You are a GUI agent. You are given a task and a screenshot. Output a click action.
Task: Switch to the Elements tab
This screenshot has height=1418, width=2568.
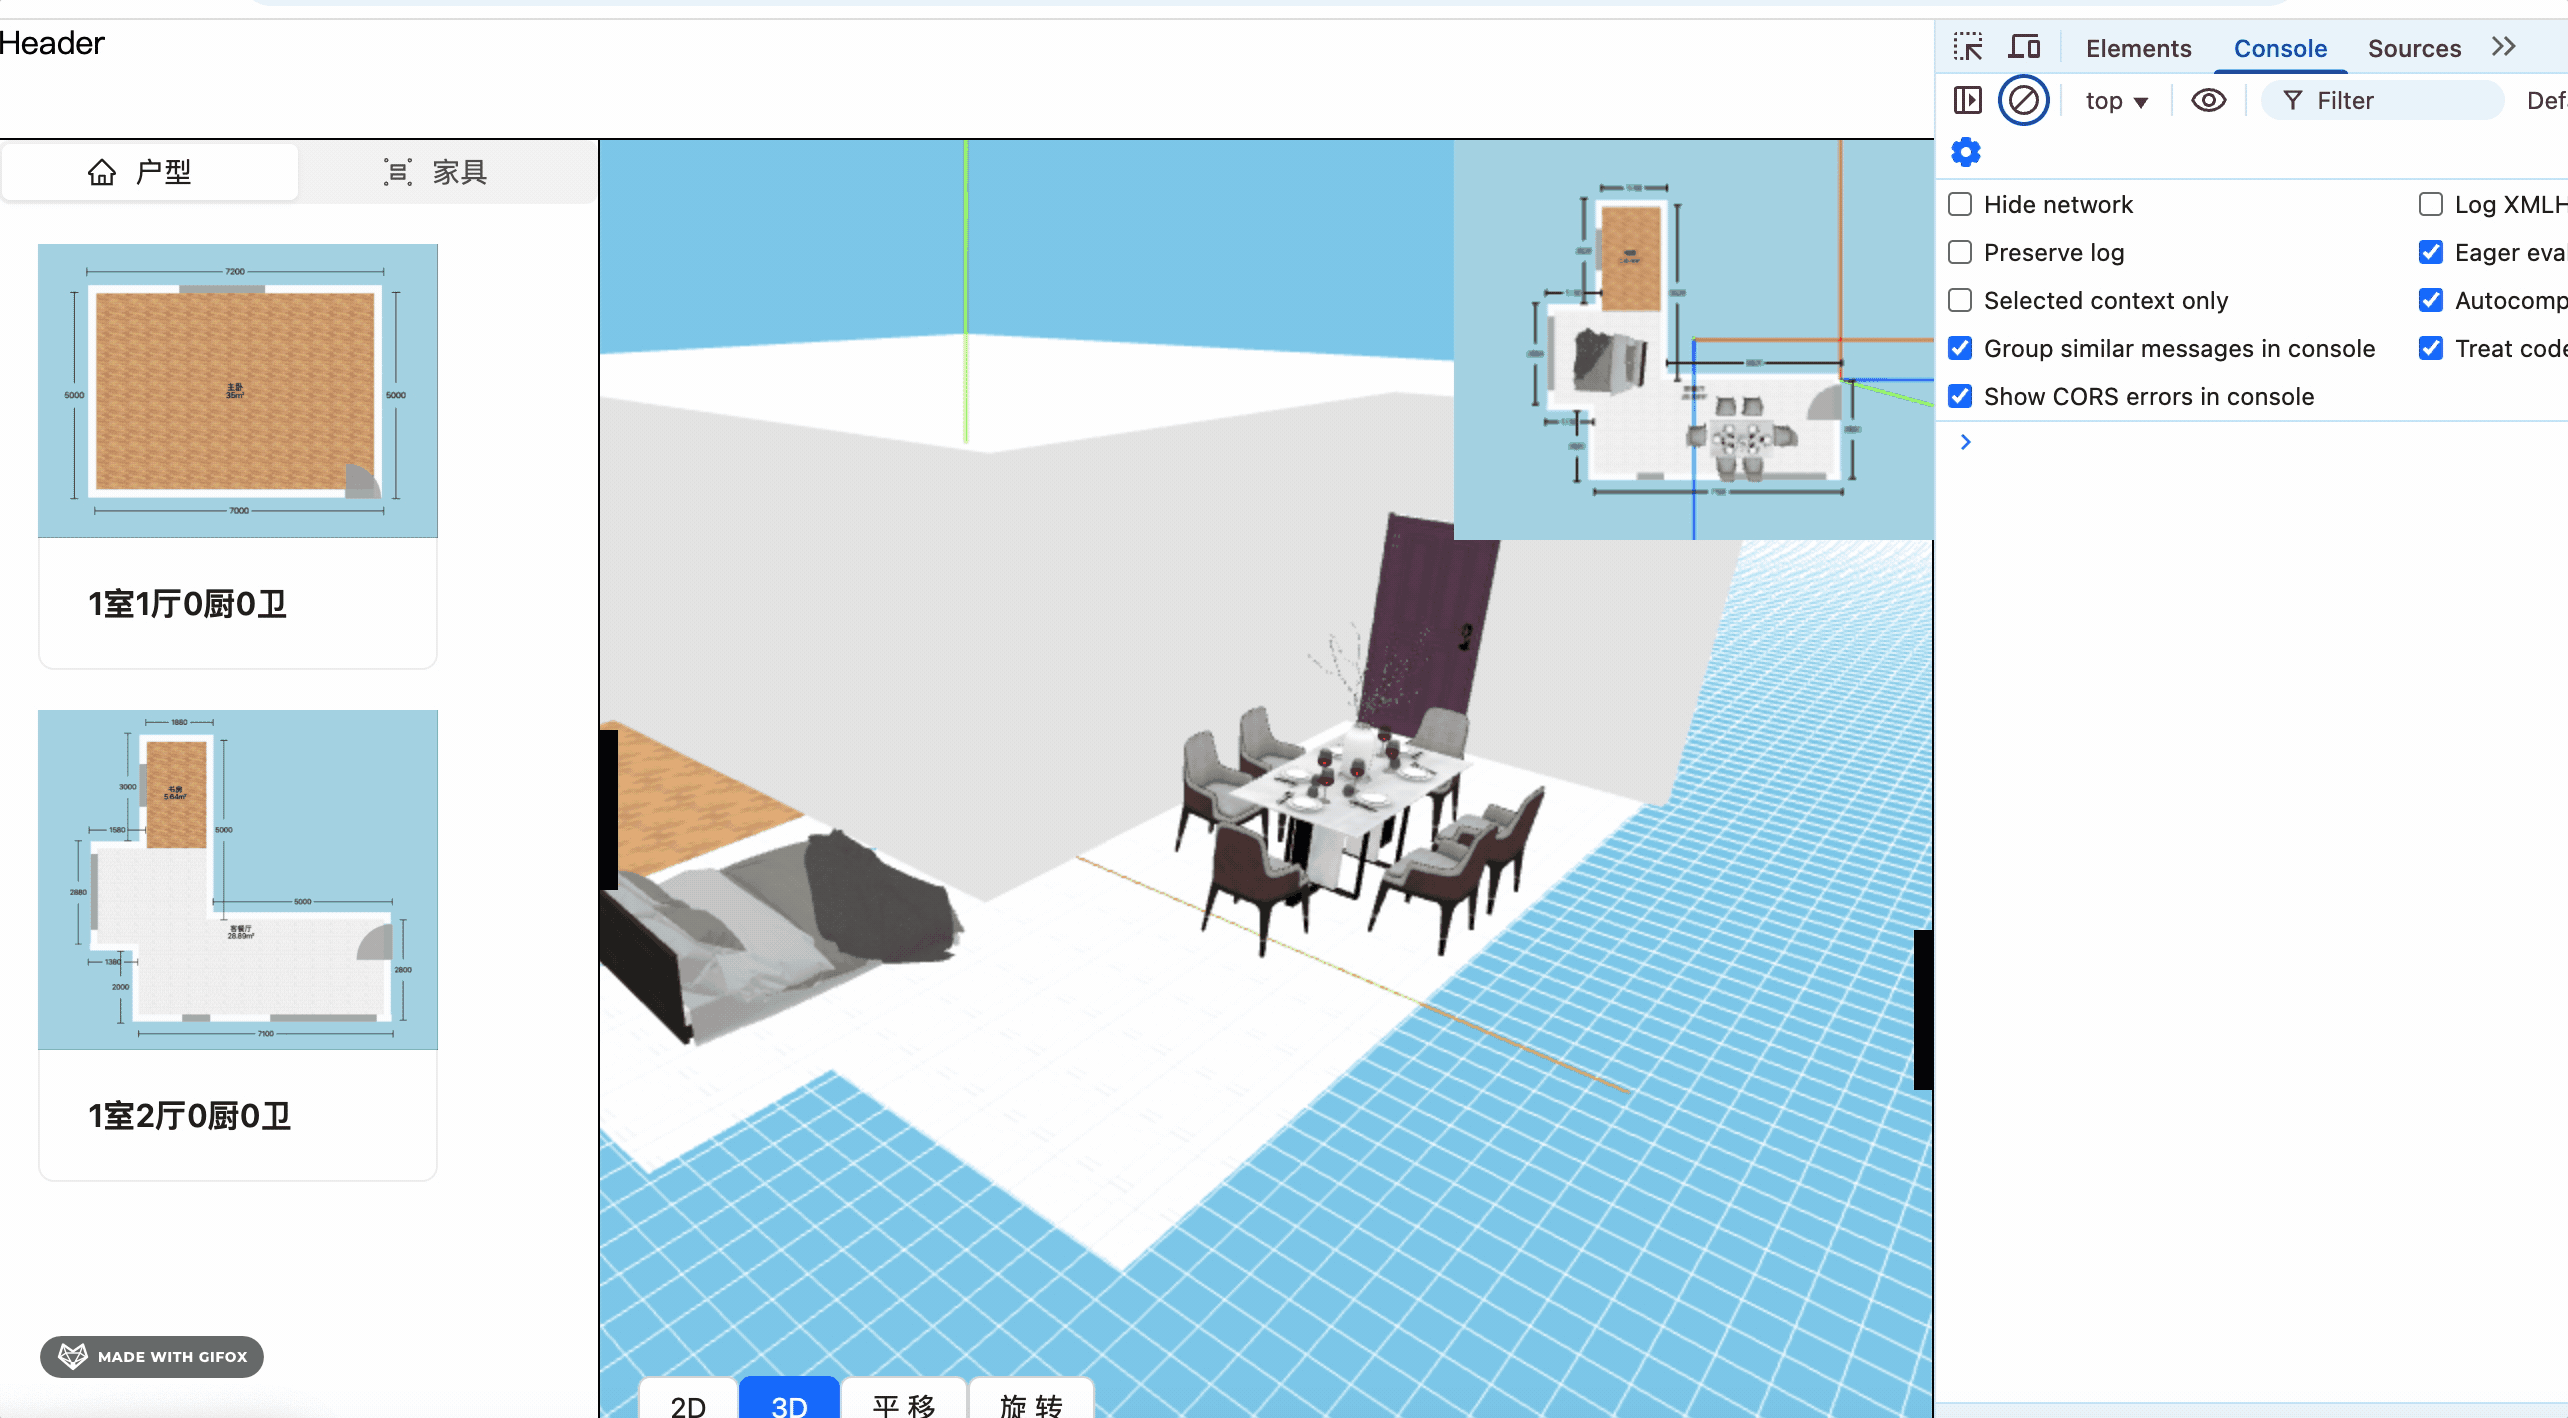[2138, 48]
